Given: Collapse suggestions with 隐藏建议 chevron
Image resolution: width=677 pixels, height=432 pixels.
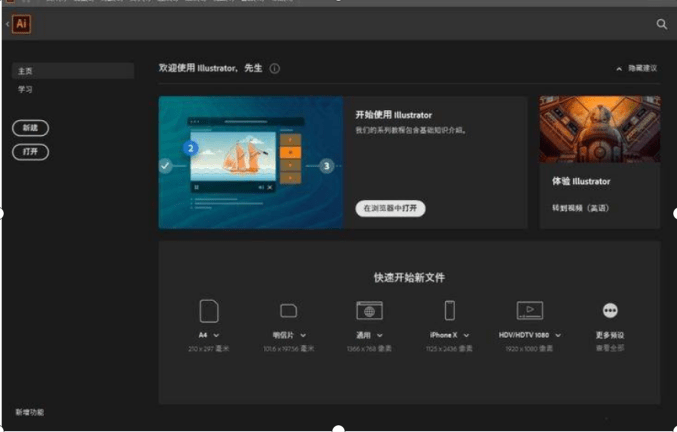Looking at the screenshot, I should [619, 69].
